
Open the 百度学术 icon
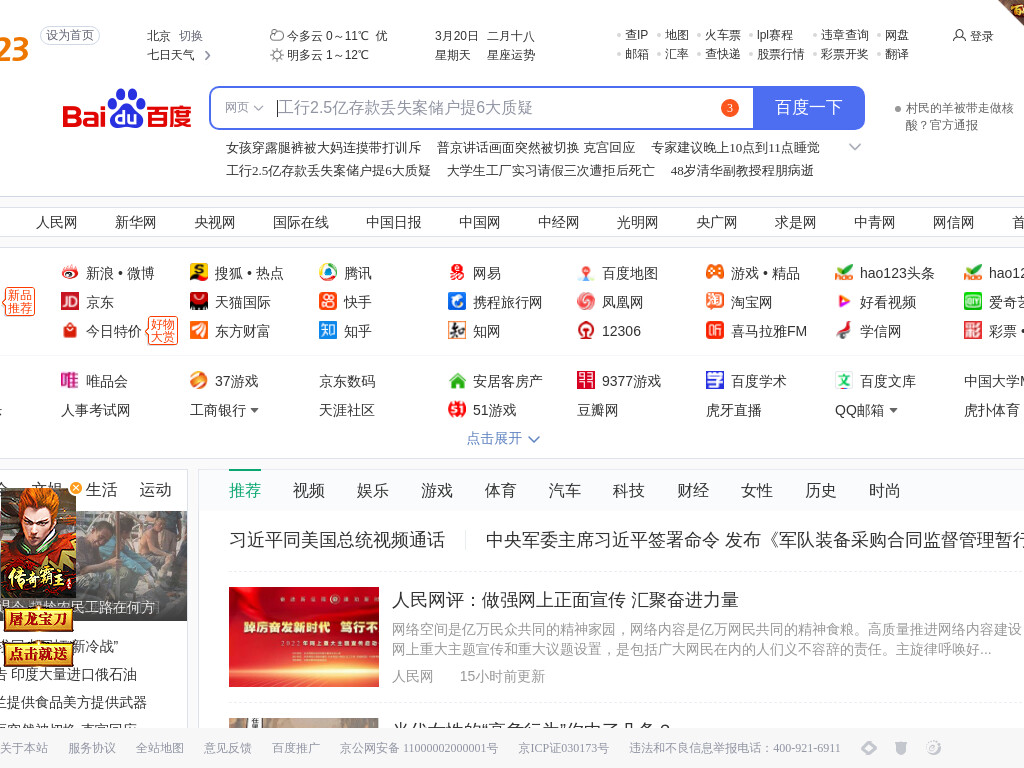click(x=715, y=380)
